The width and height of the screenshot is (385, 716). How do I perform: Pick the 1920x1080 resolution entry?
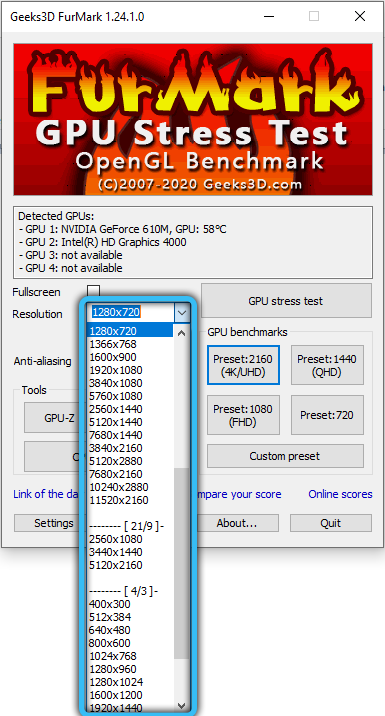130,370
